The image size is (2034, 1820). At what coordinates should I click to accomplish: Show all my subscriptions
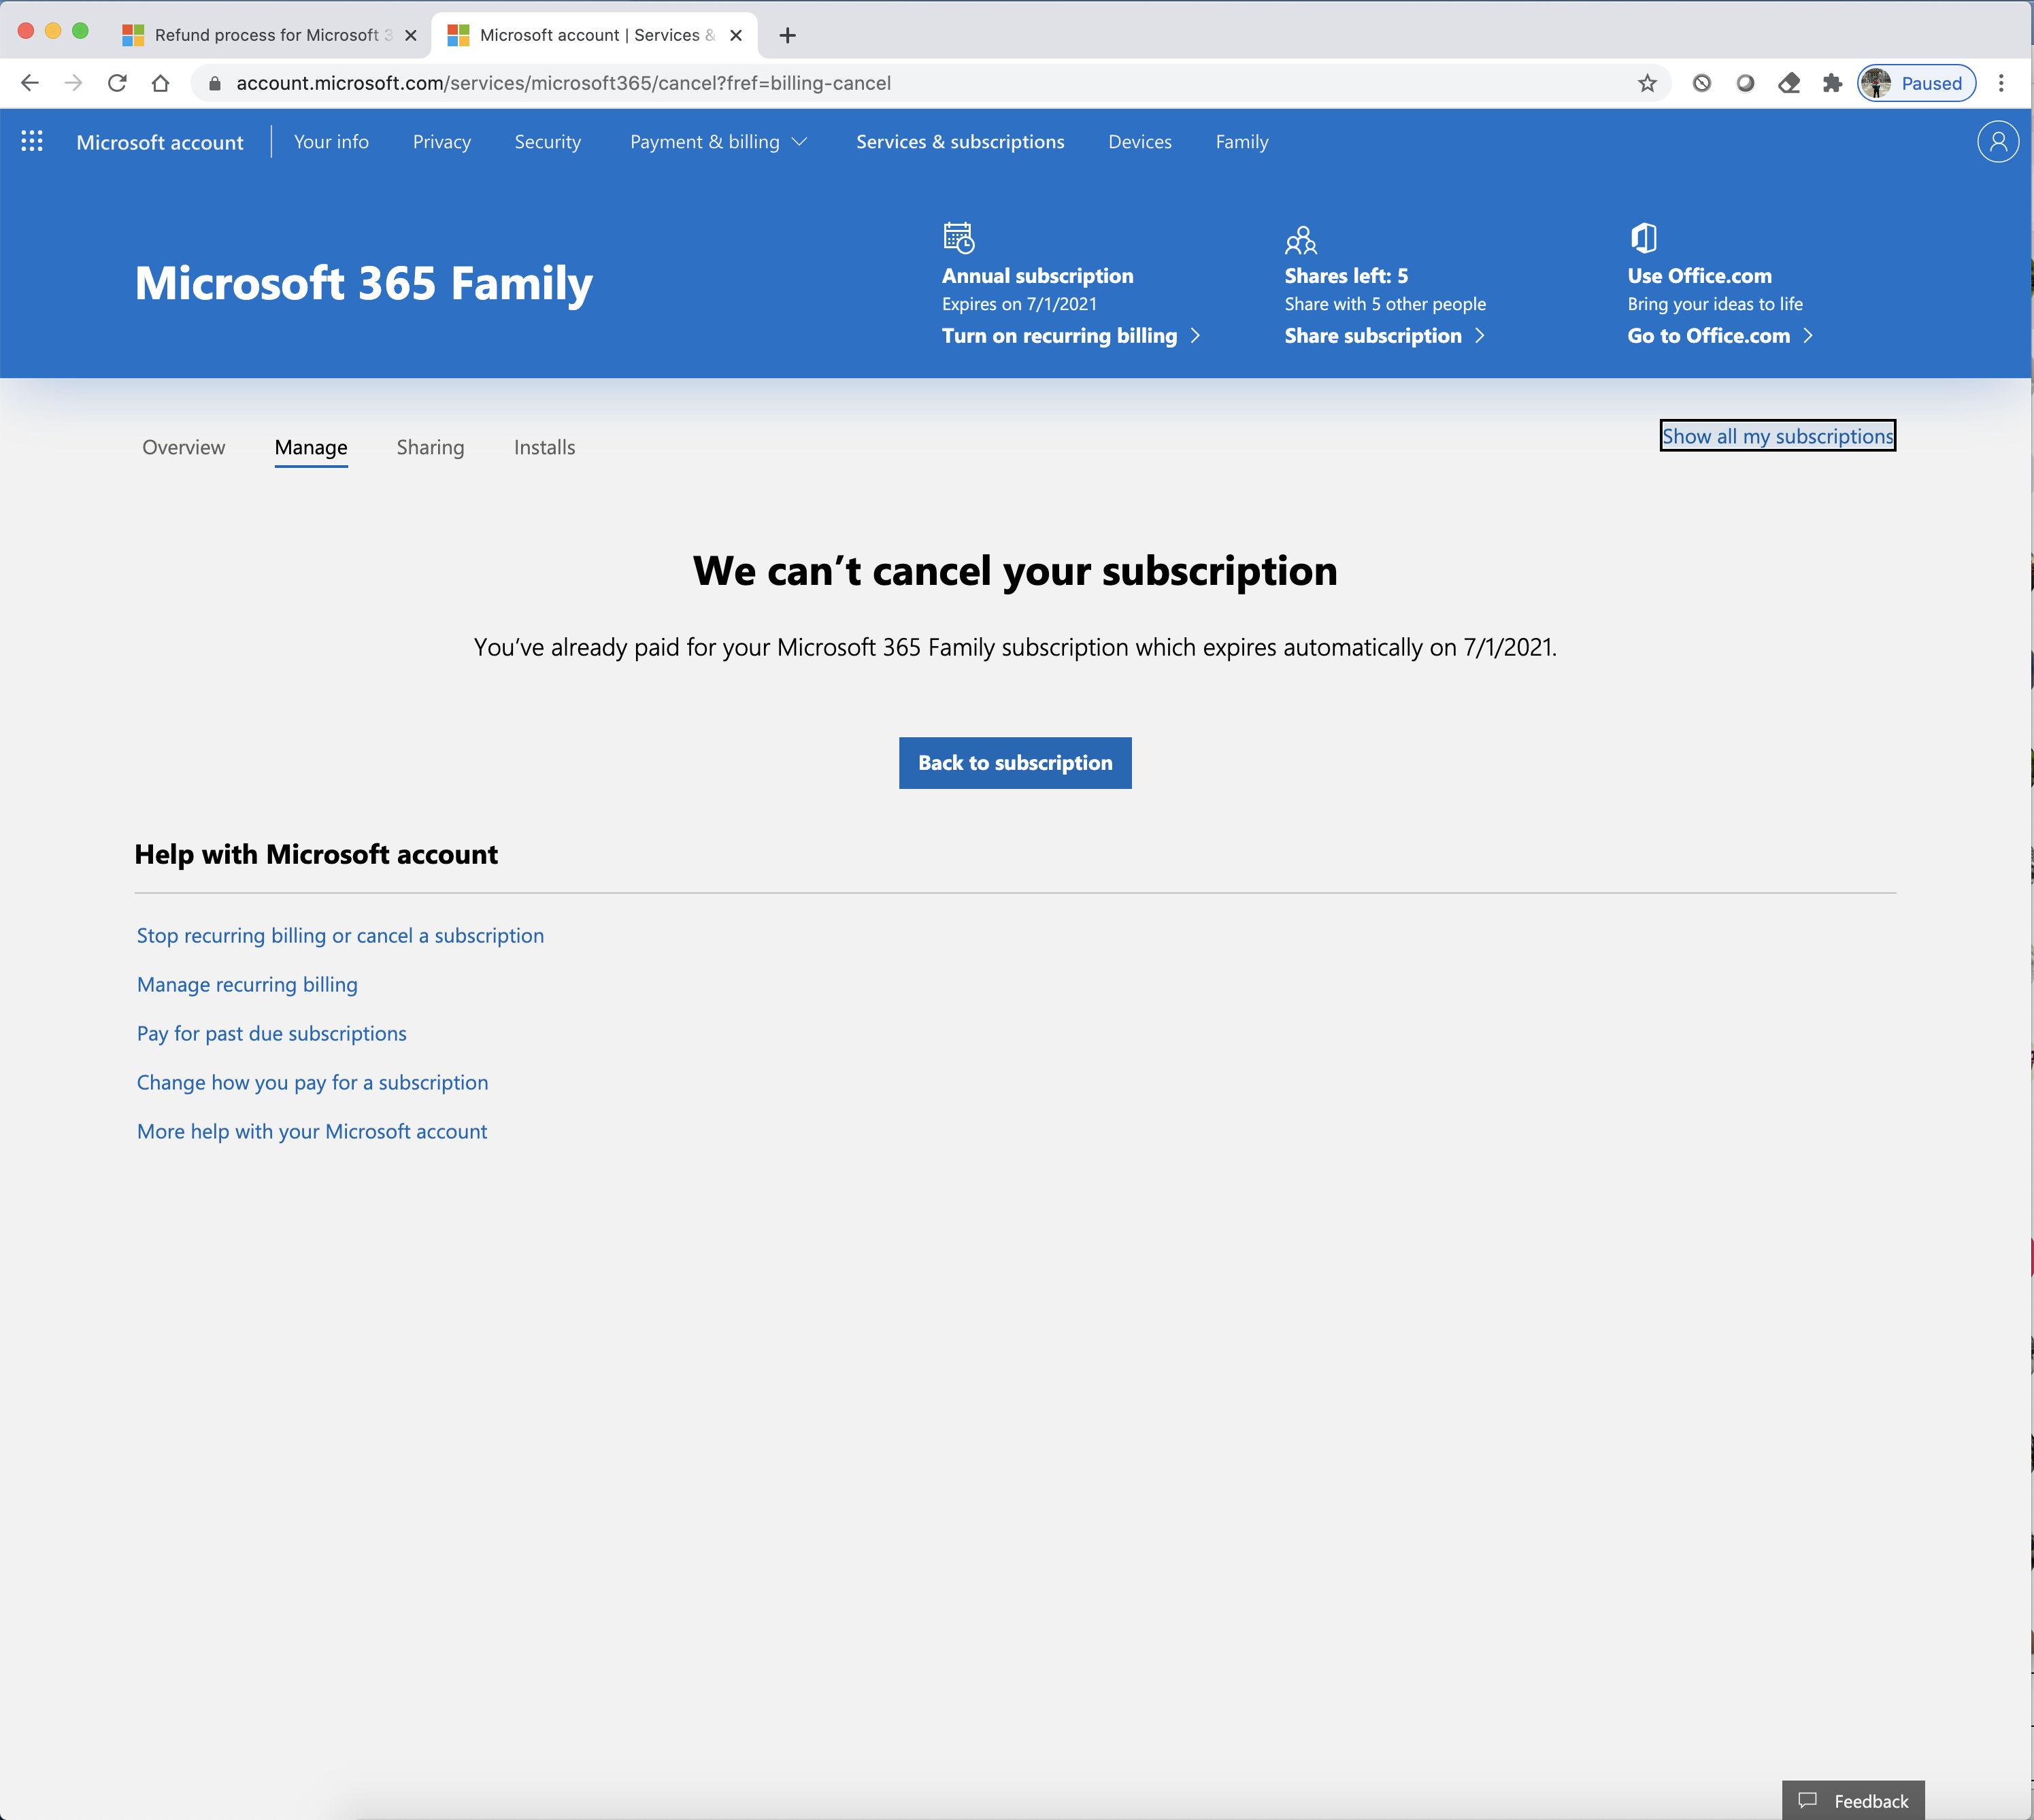1778,436
